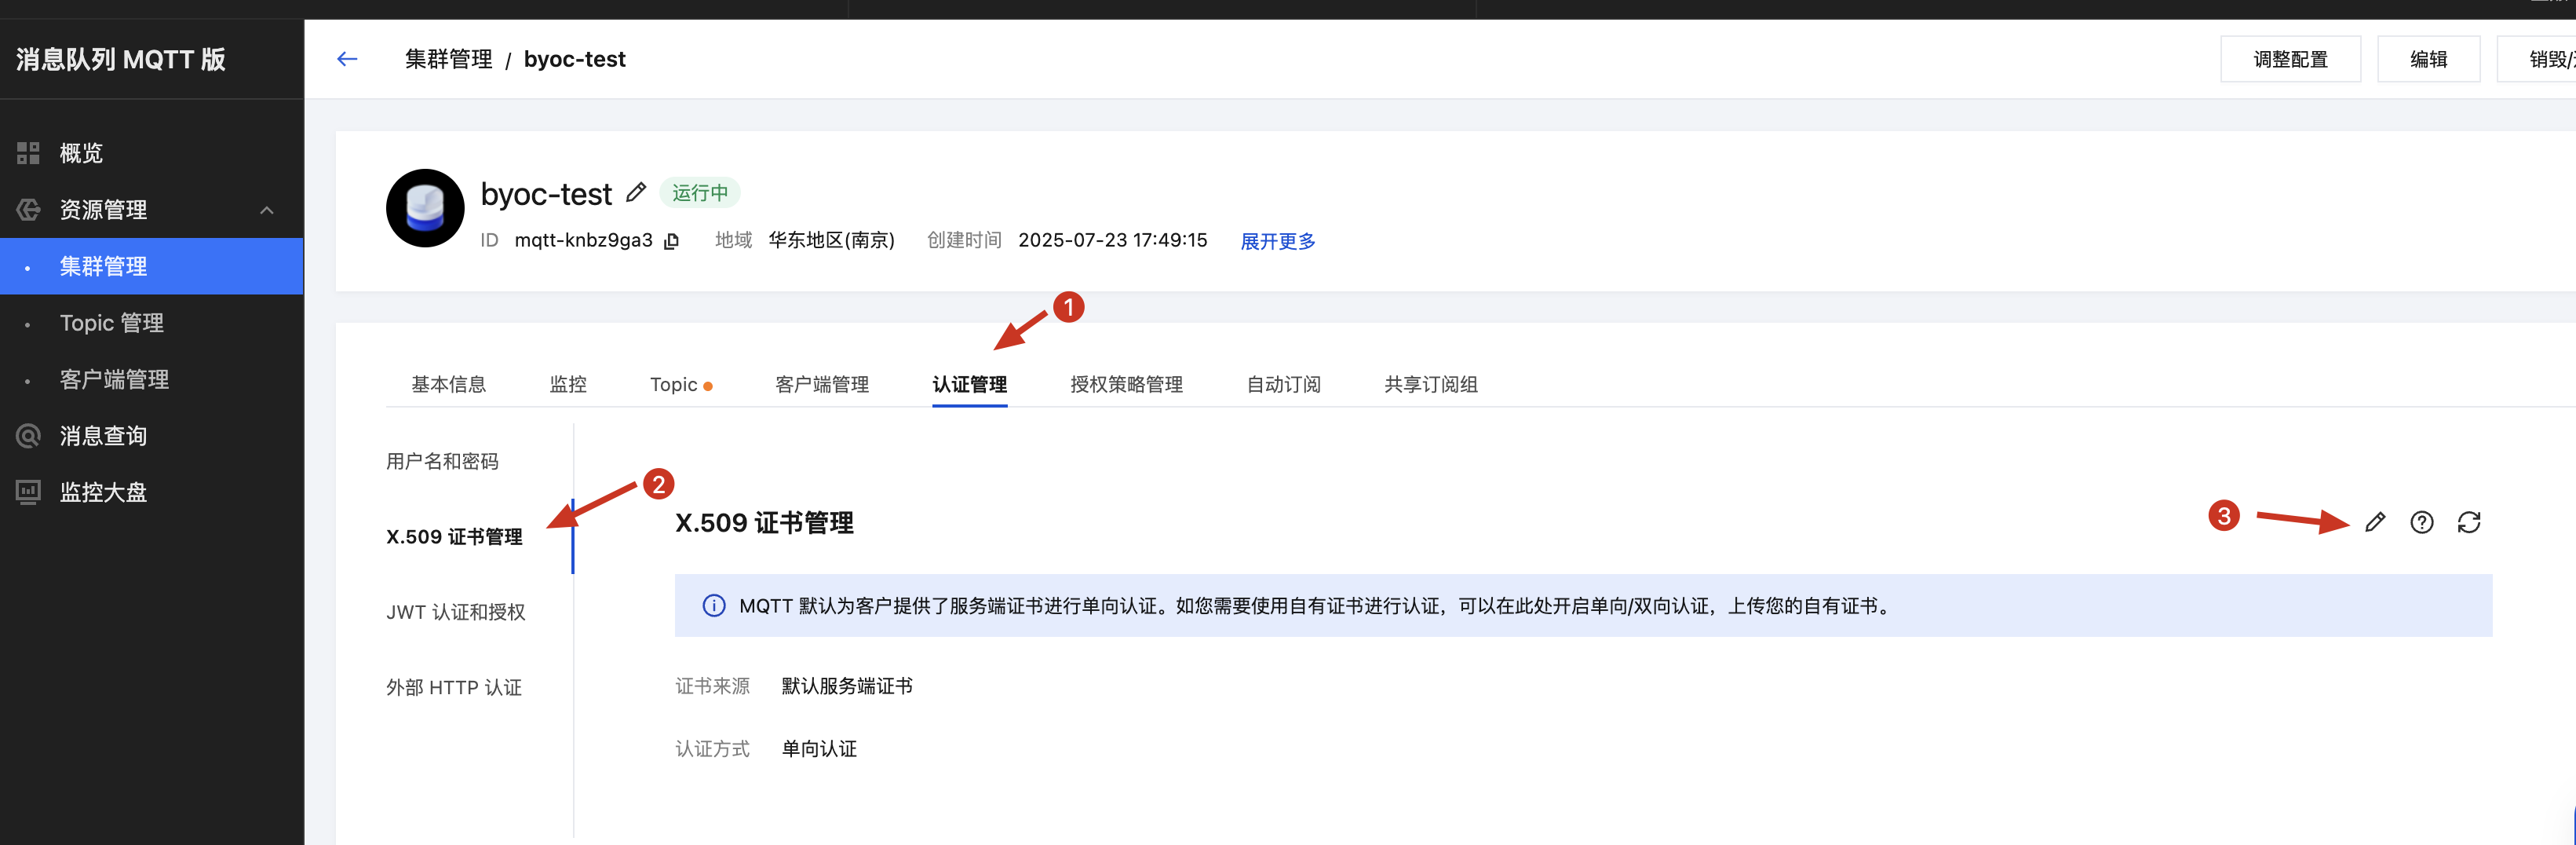Screen dimensions: 2576x845
Task: Click the pencil icon beside byoc-test name
Action: point(636,192)
